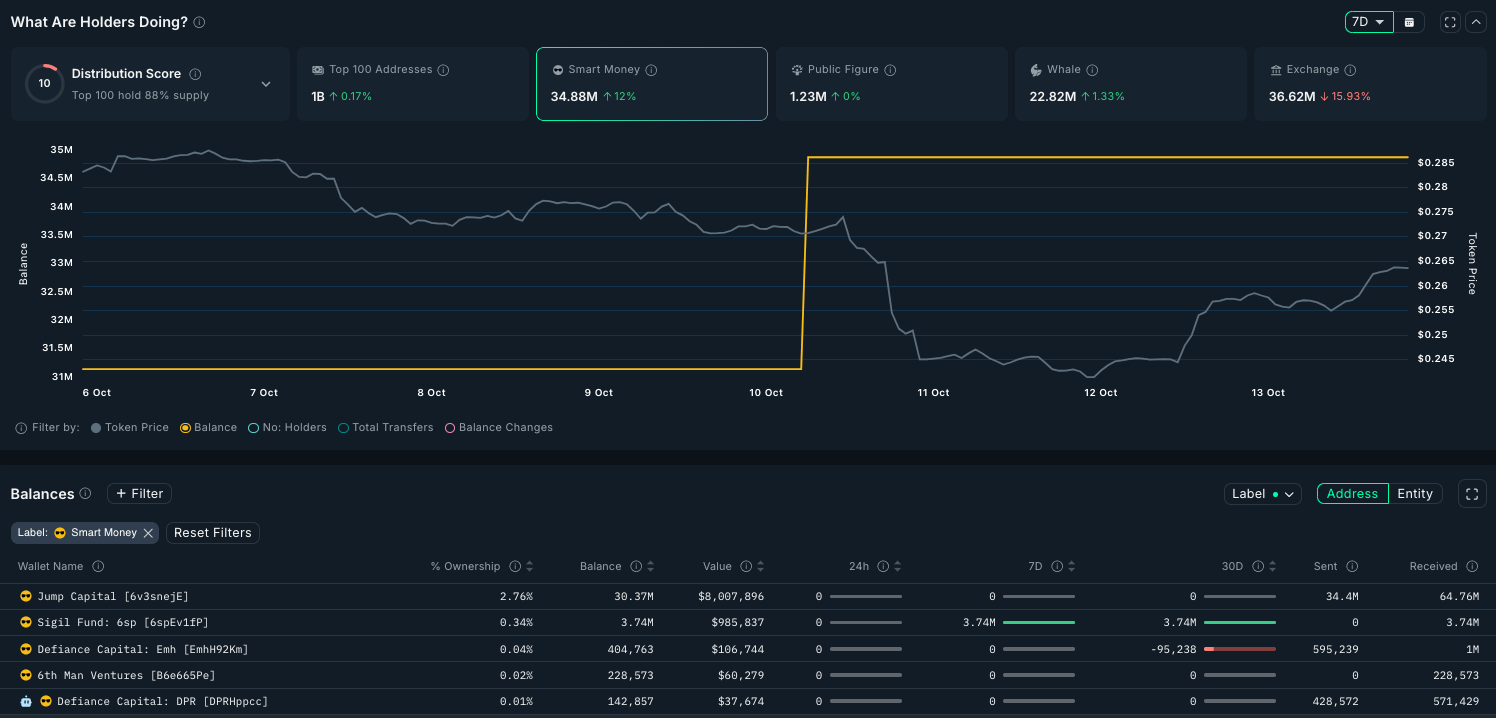Open the calendar date picker icon

[1409, 22]
